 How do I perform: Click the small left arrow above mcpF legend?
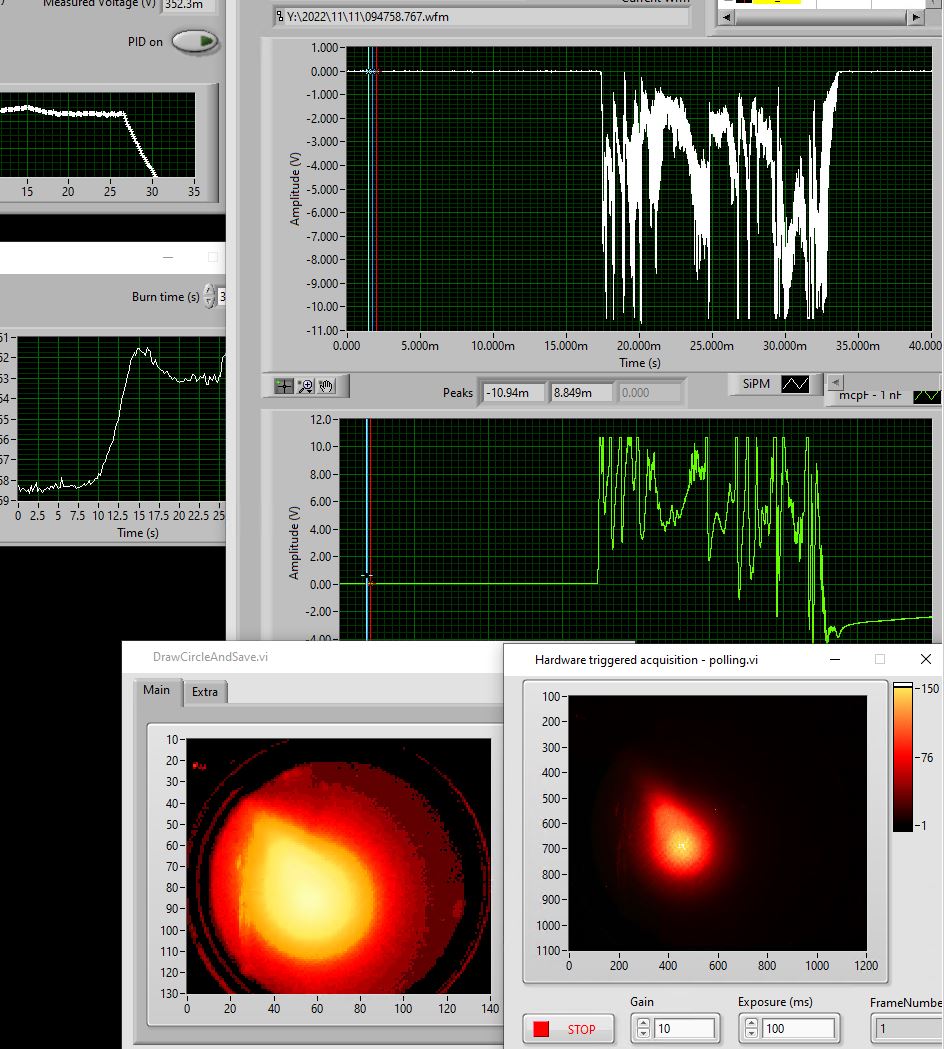click(x=835, y=382)
